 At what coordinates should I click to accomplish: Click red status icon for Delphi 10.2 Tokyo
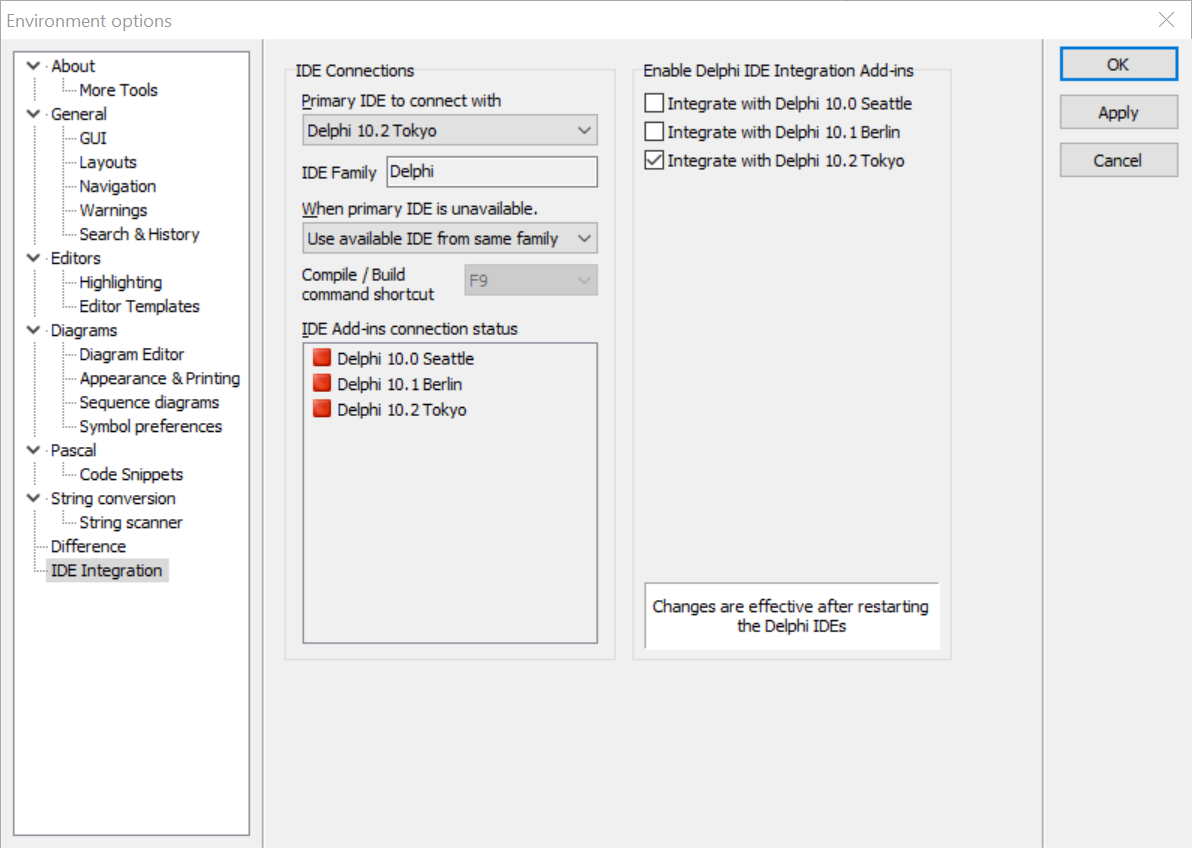click(x=322, y=409)
